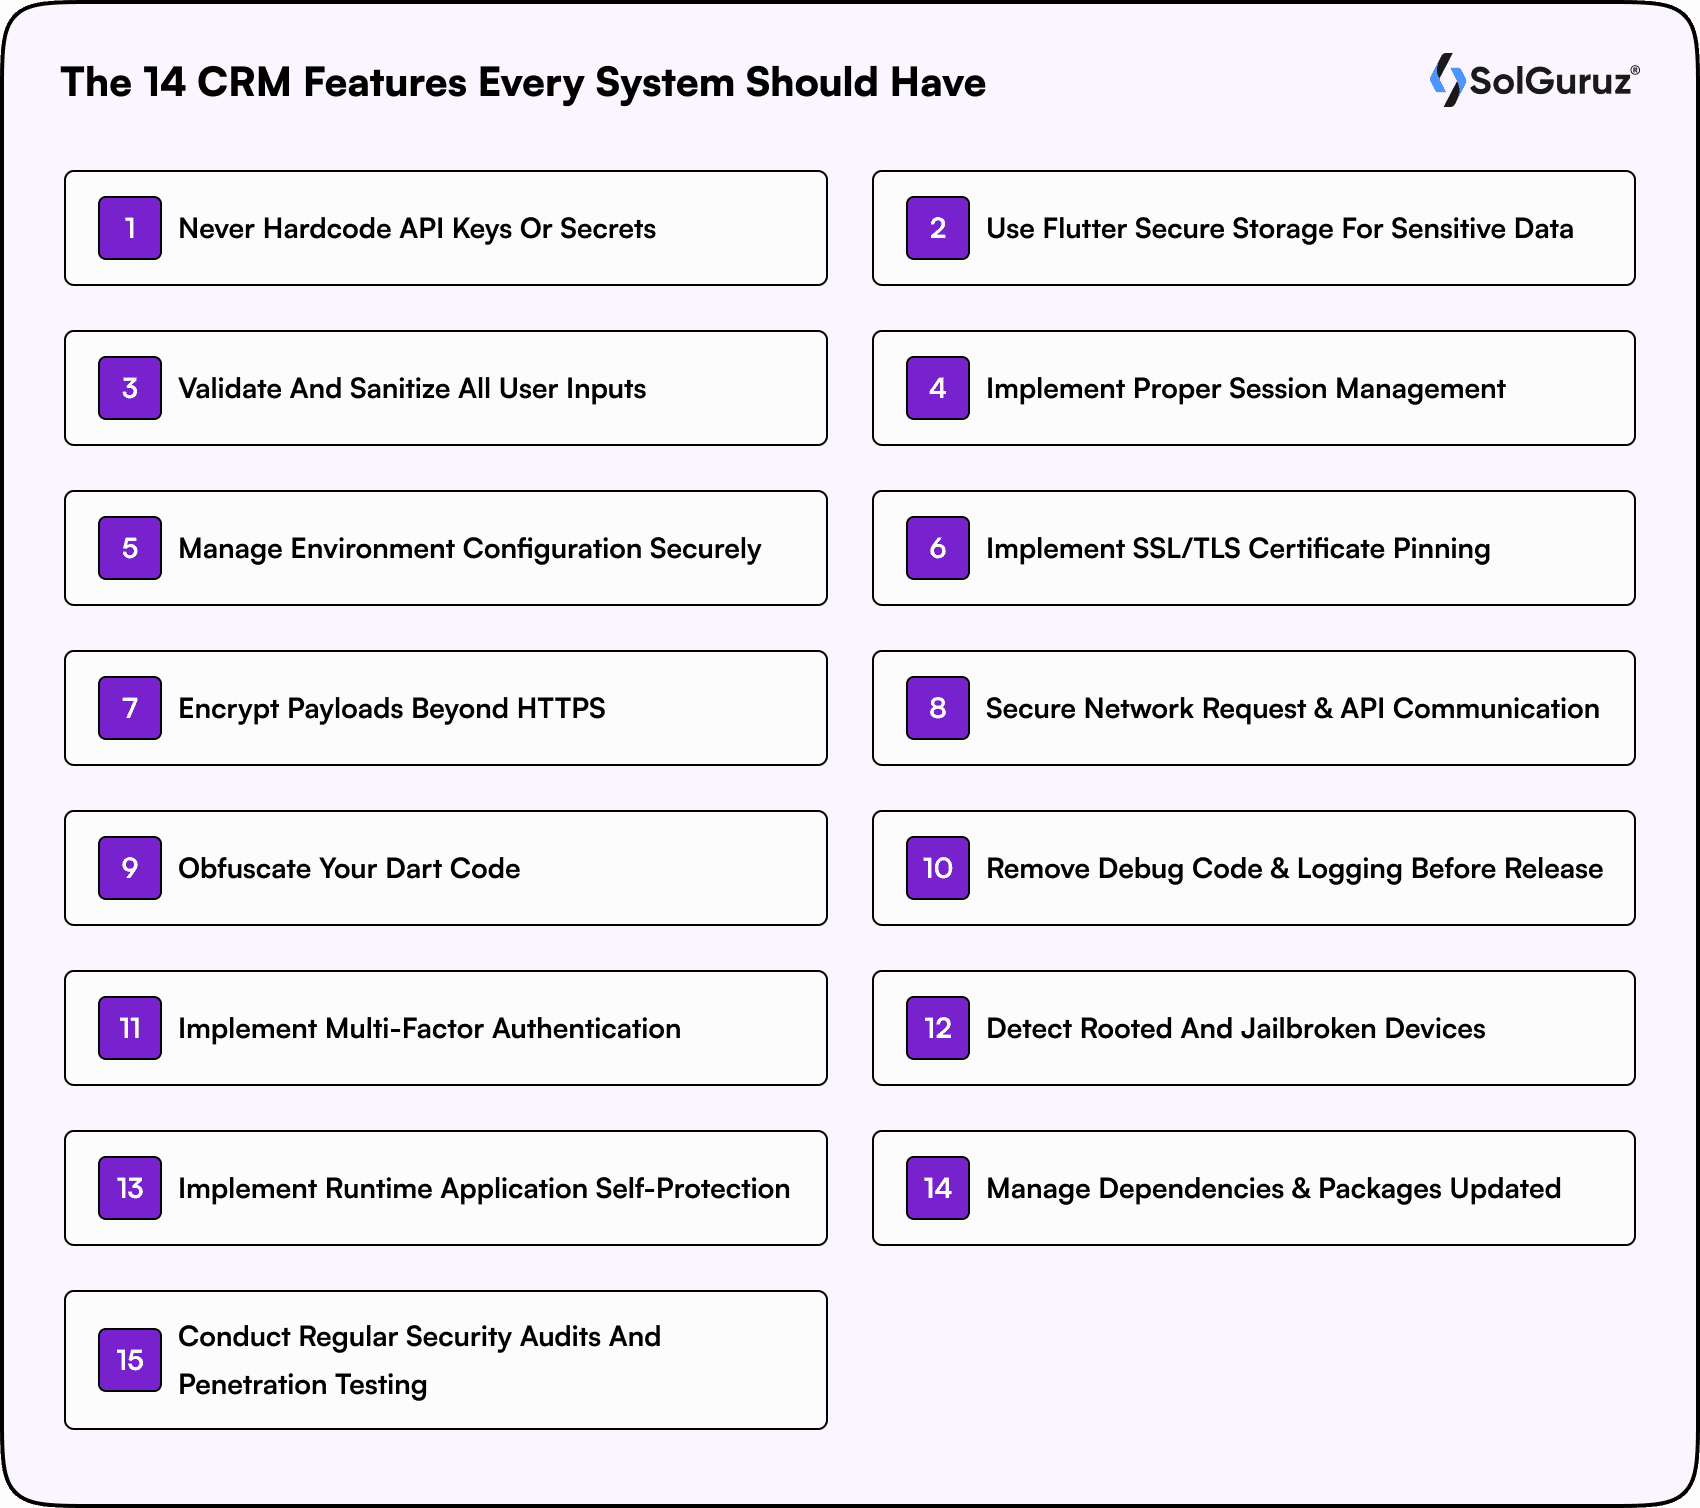Select the 'Use Flutter Secure Storage For Sensitive Data' item
The width and height of the screenshot is (1700, 1508).
tap(1253, 228)
